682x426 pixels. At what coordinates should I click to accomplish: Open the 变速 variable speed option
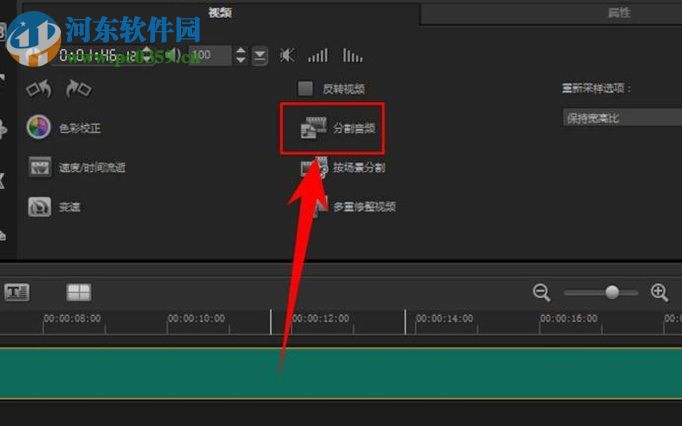click(x=54, y=207)
